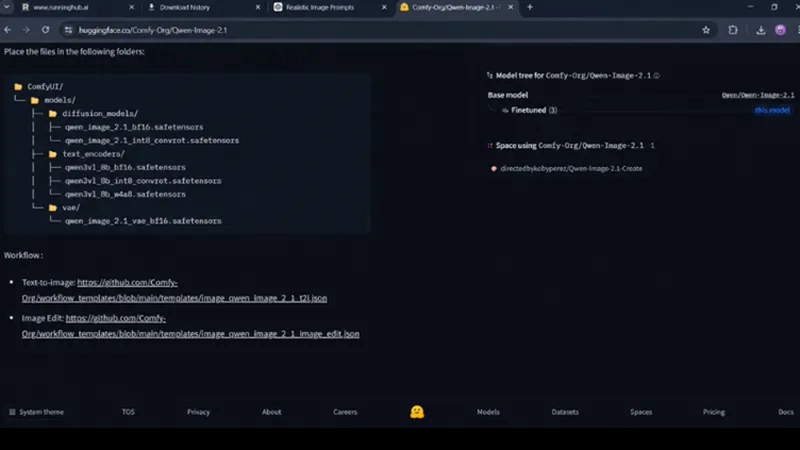The image size is (800, 450).
Task: Open the Qwen-Image-2.1-Create space link
Action: click(571, 168)
